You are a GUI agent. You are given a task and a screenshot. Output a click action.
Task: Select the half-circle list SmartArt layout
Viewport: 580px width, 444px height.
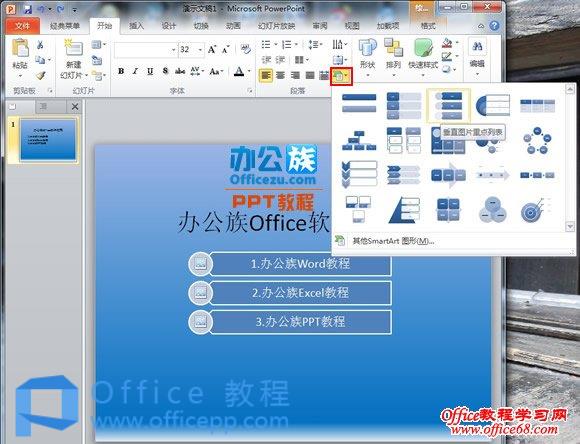point(492,105)
